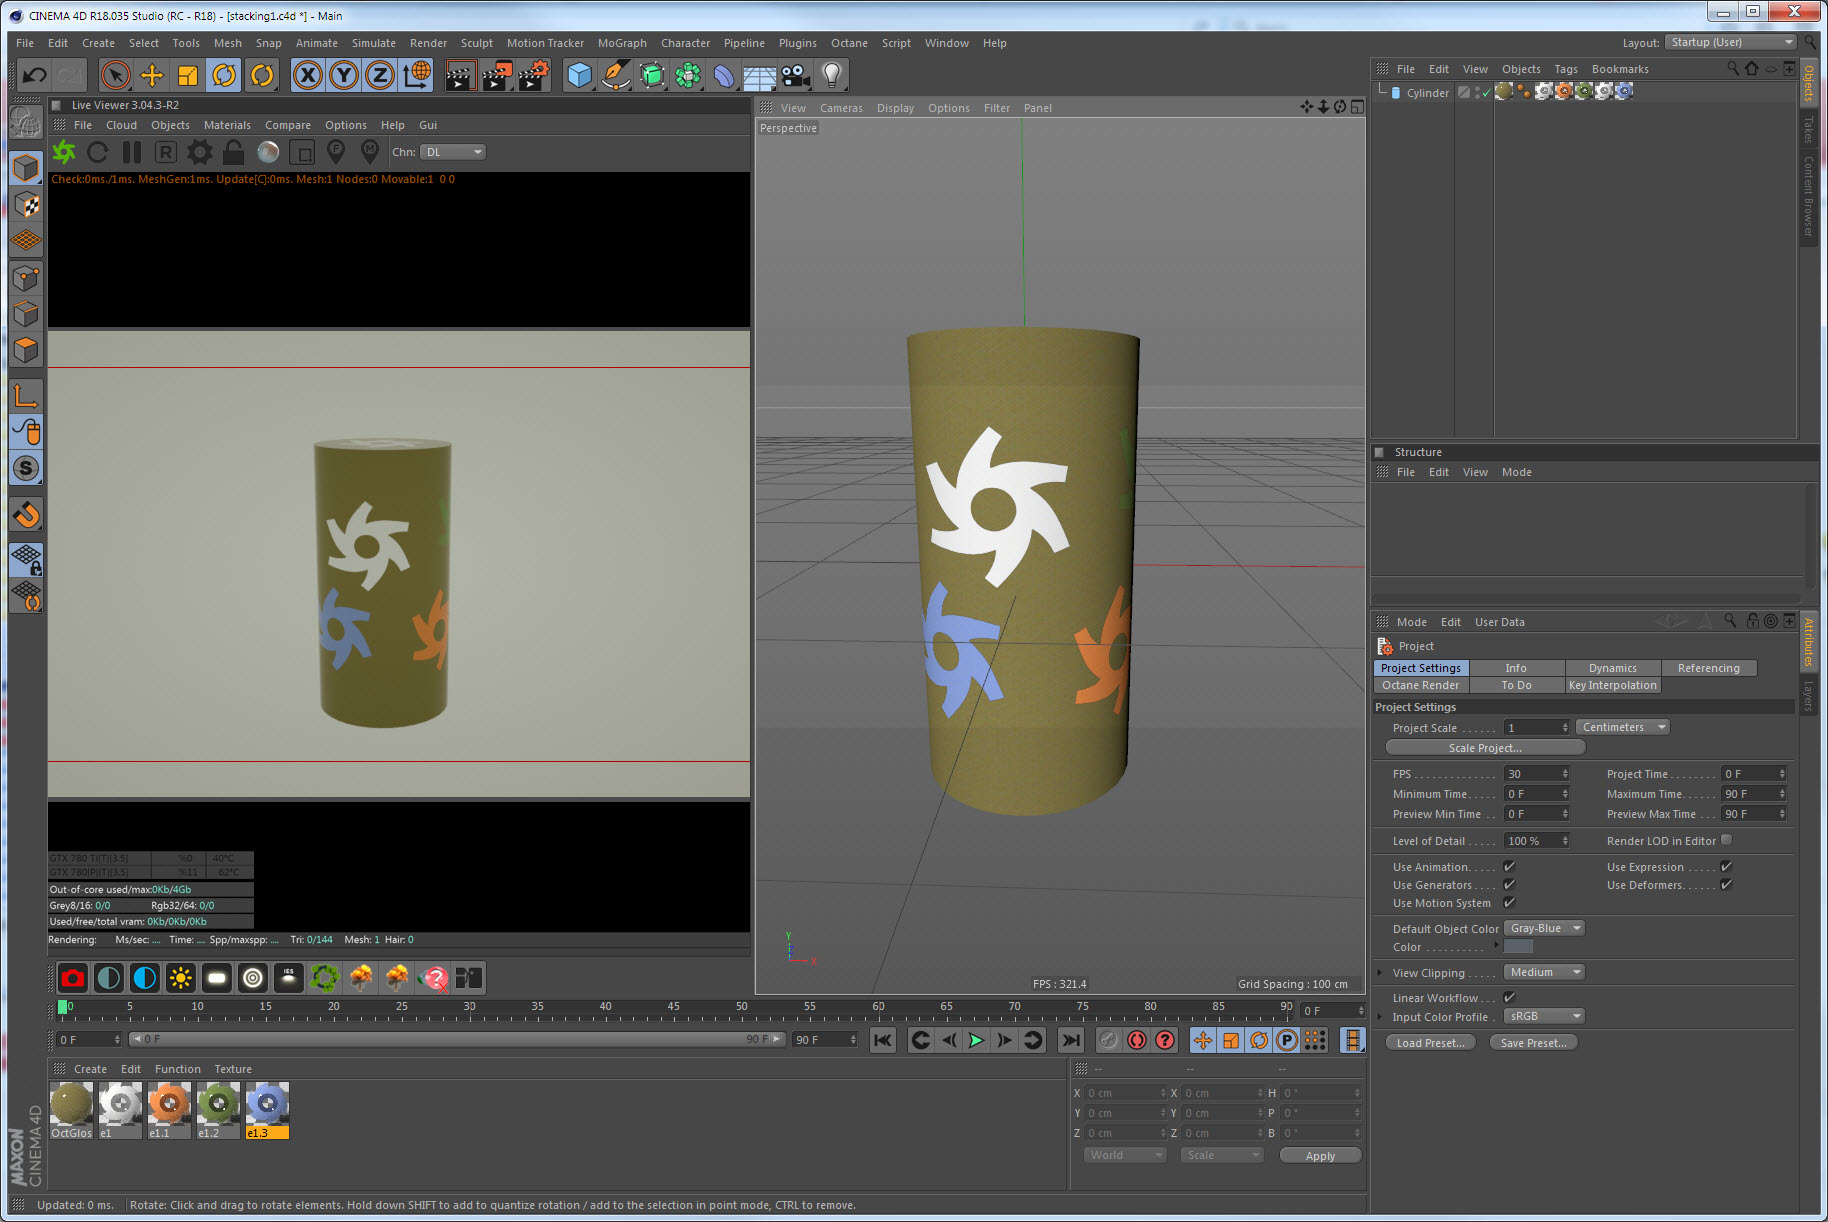The width and height of the screenshot is (1828, 1222).
Task: Click the Scale Project... button
Action: [1484, 748]
